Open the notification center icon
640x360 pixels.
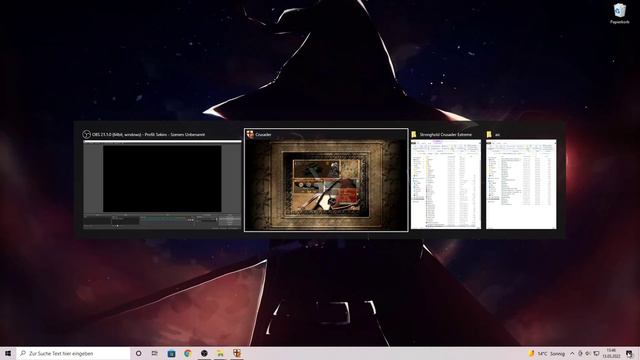629,353
